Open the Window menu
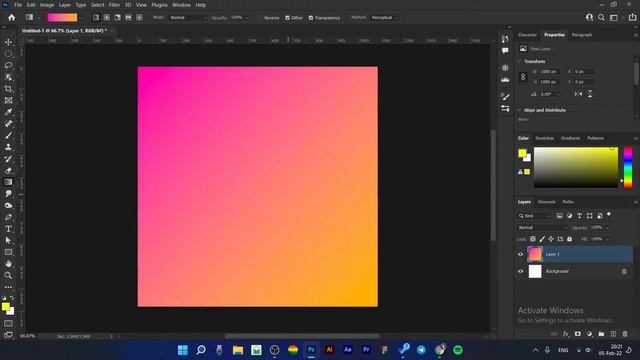640x360 pixels. [x=181, y=5]
